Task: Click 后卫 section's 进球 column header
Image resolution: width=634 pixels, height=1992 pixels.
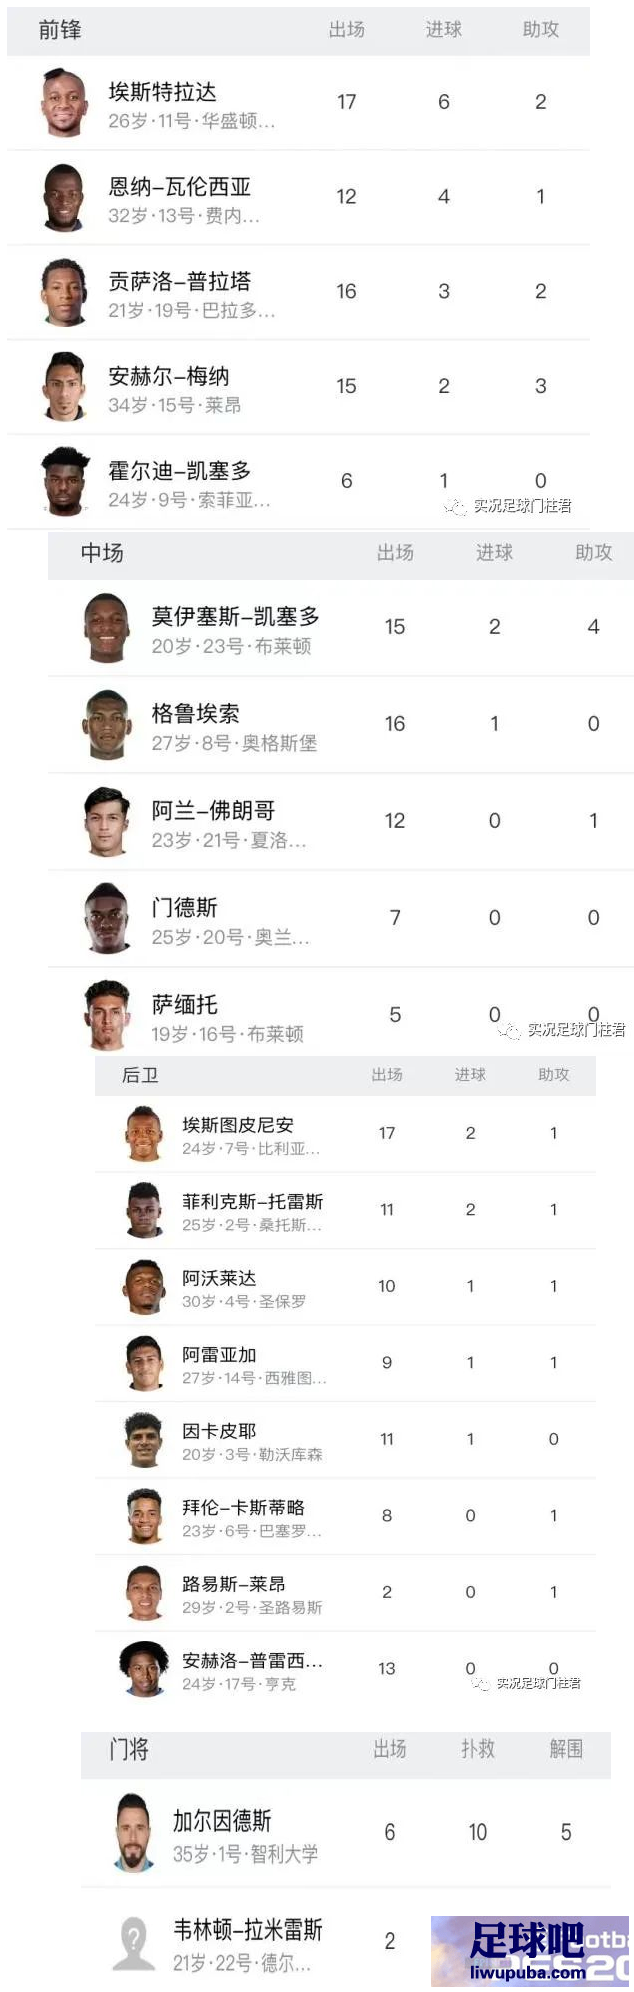Action: (x=470, y=1074)
